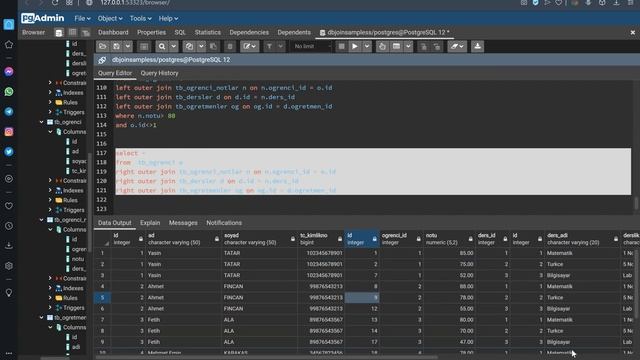This screenshot has width=640, height=360.
Task: Switch to the Statistics tab
Action: pos(208,32)
